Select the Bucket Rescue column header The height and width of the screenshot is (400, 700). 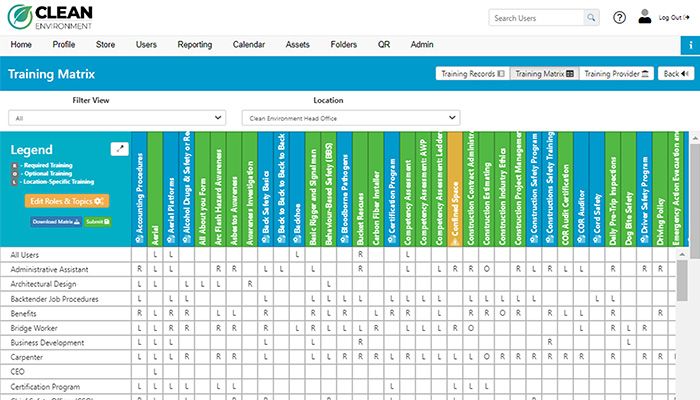[x=360, y=189]
